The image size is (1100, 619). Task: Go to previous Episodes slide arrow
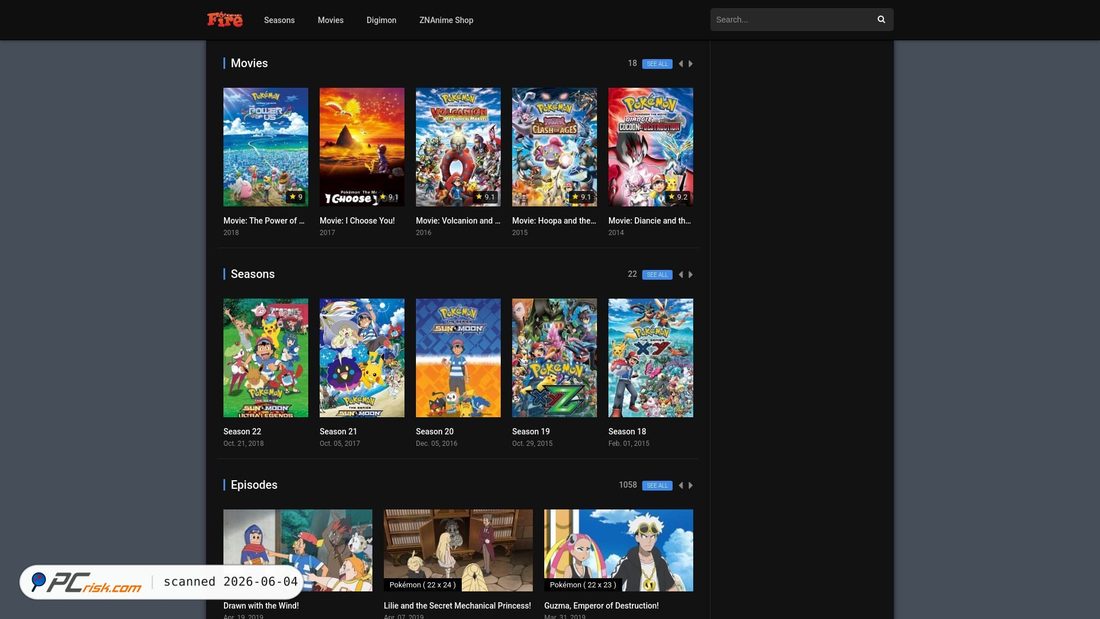click(x=680, y=486)
